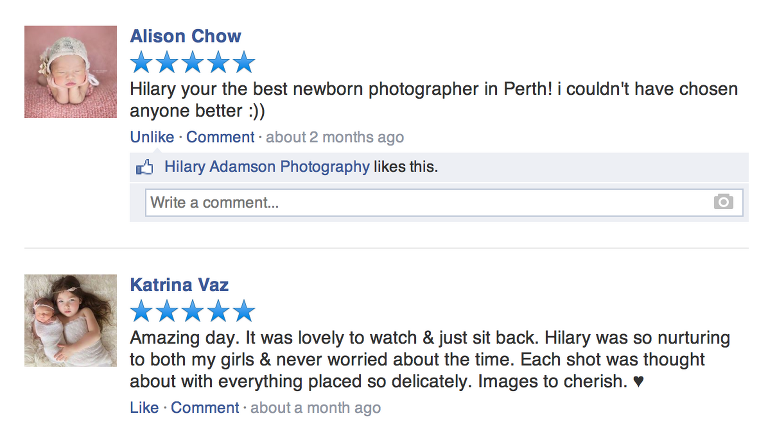The width and height of the screenshot is (768, 445).
Task: Click the camera icon to attach photo
Action: tap(723, 202)
